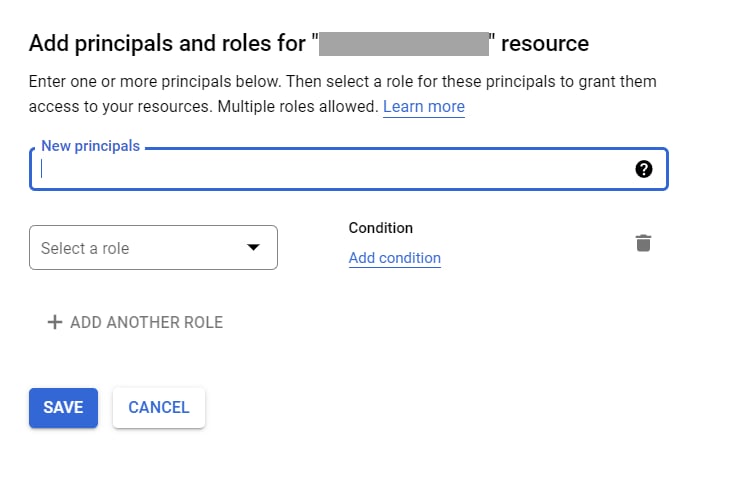Screen dimensions: 749x478
Task: Delete the role row with trash icon
Action: 643,243
